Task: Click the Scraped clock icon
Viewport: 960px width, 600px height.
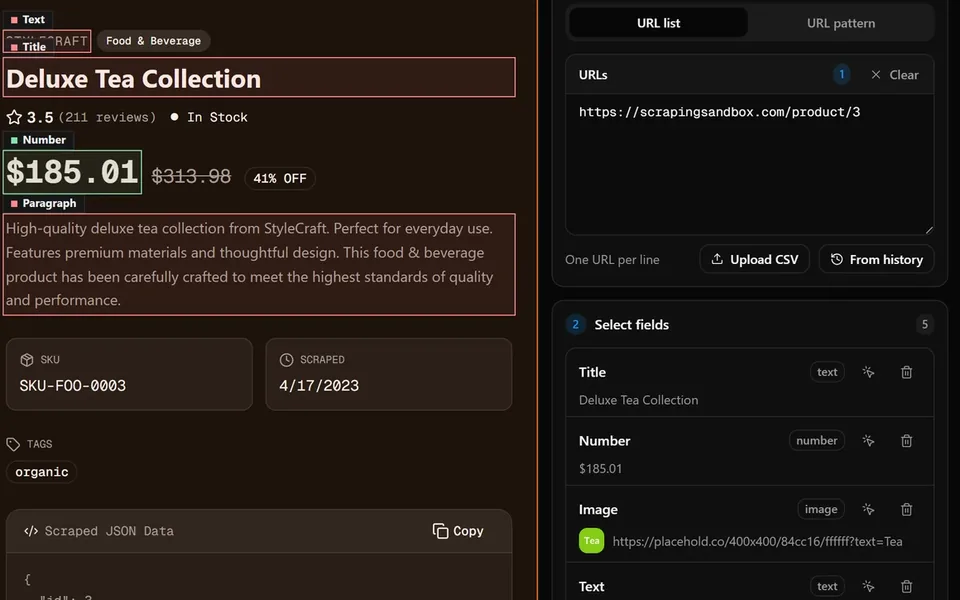Action: click(x=286, y=359)
